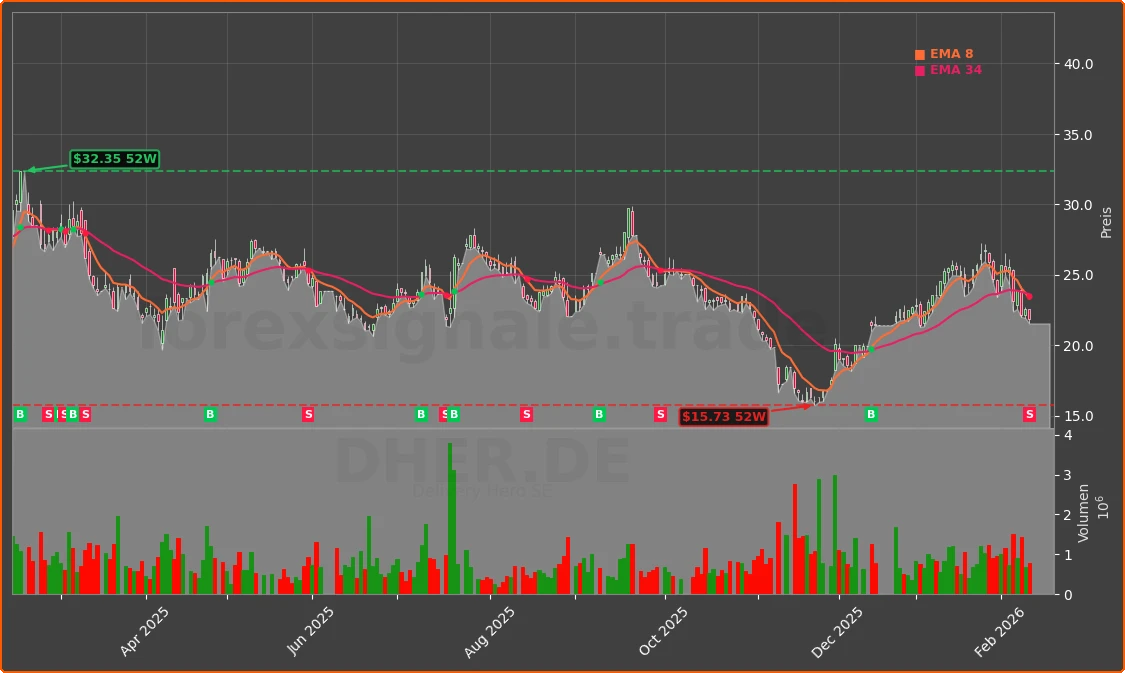Click the red S sell marker near Jun 2025

(308, 414)
